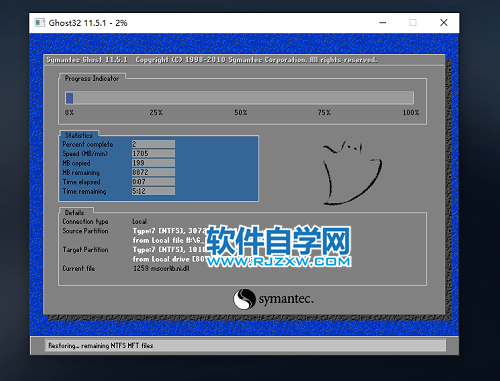The width and height of the screenshot is (500, 381).
Task: Click the disabled maximize button
Action: coord(413,23)
